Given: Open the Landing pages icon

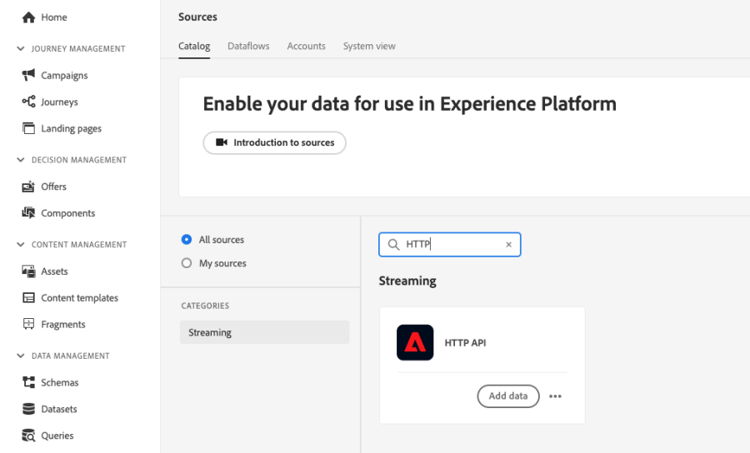Looking at the screenshot, I should tap(29, 128).
